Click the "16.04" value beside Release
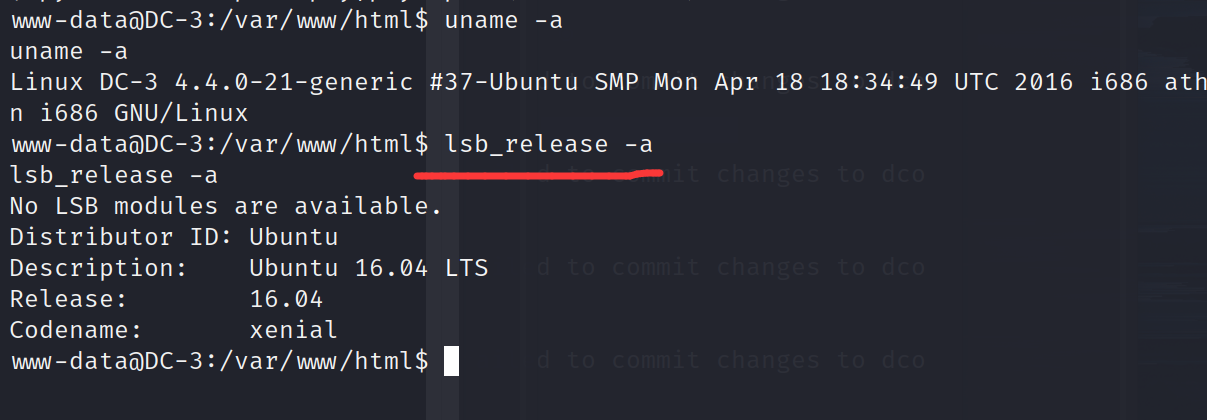This screenshot has height=420, width=1207. (x=286, y=299)
